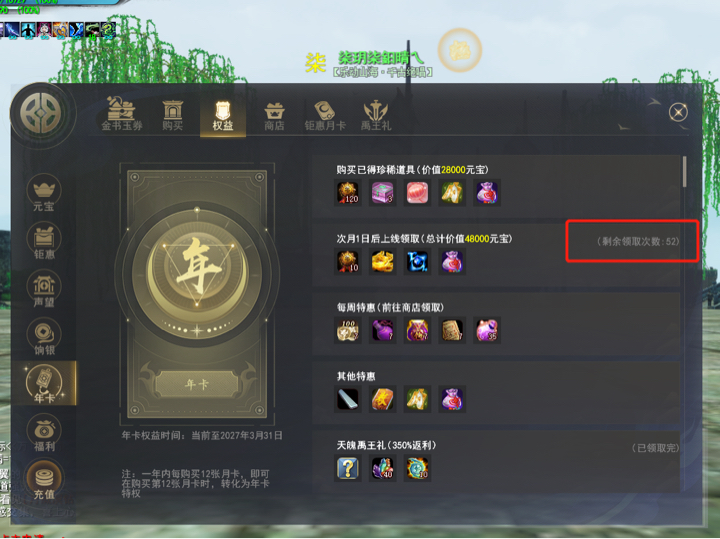Open the 充值 recharge icon

pos(44,481)
